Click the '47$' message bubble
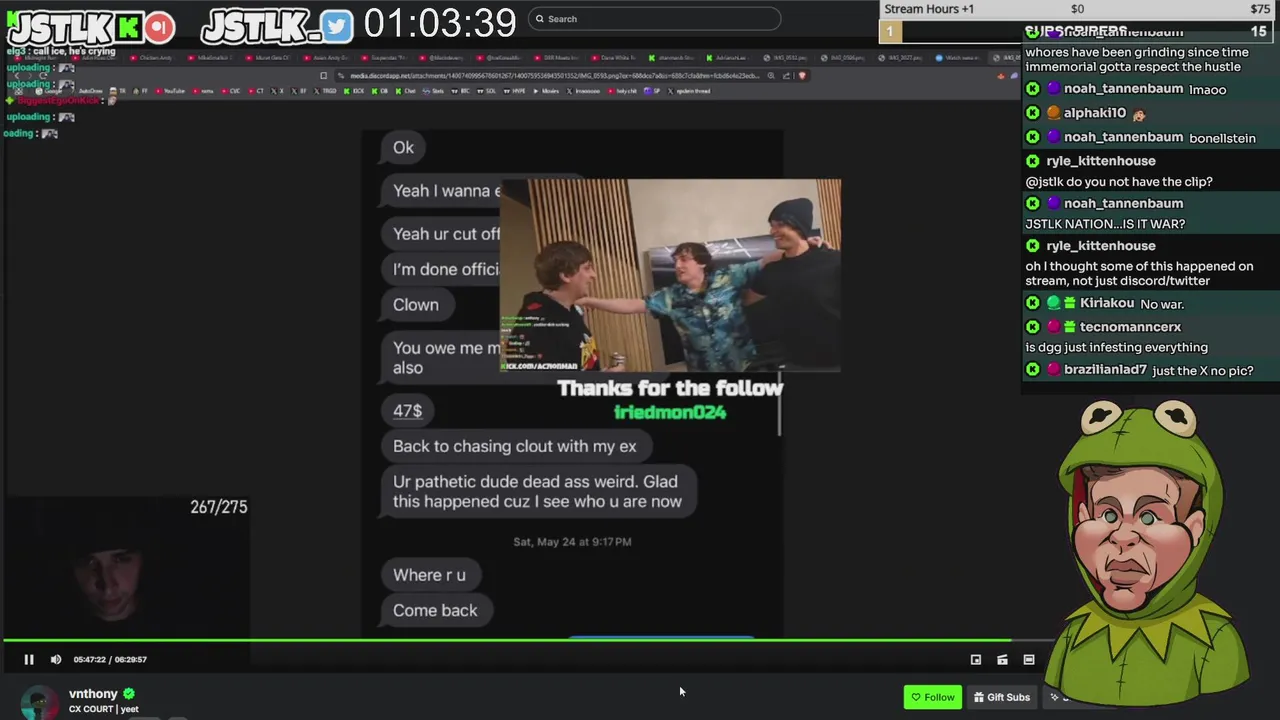Screen dimensions: 1280x720 coord(407,411)
